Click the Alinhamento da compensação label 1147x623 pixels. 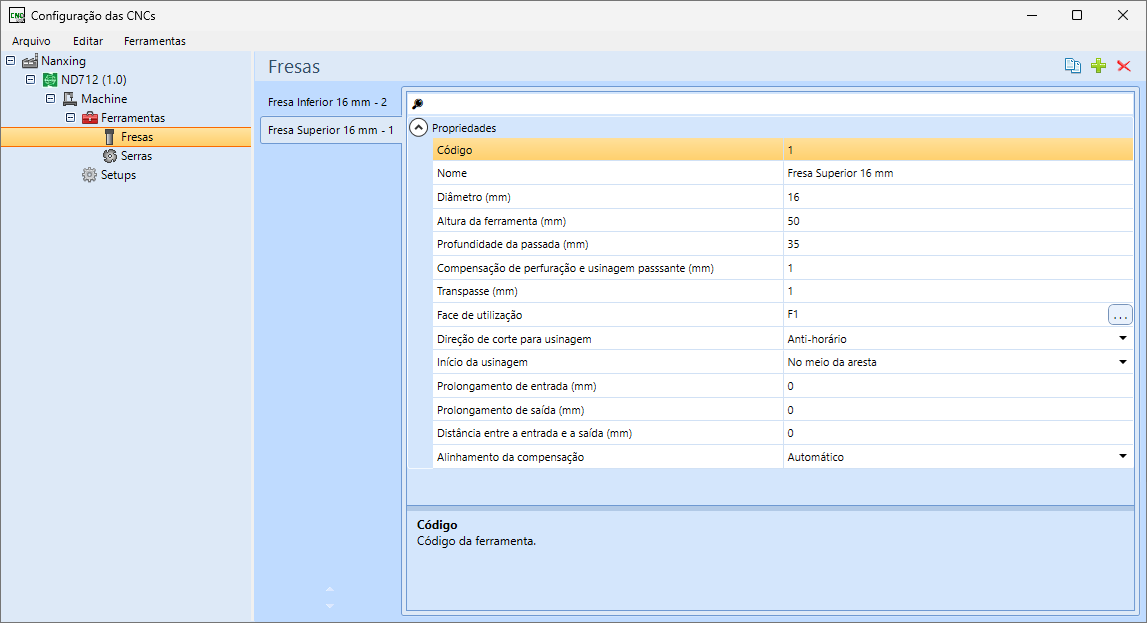click(x=510, y=457)
